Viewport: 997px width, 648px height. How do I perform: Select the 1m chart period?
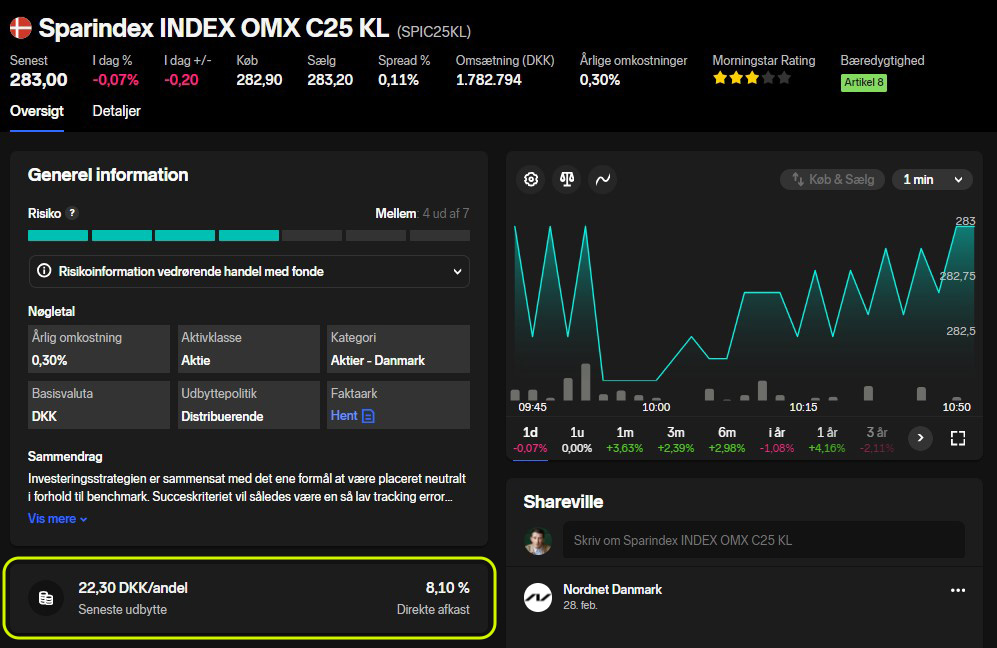pyautogui.click(x=624, y=439)
